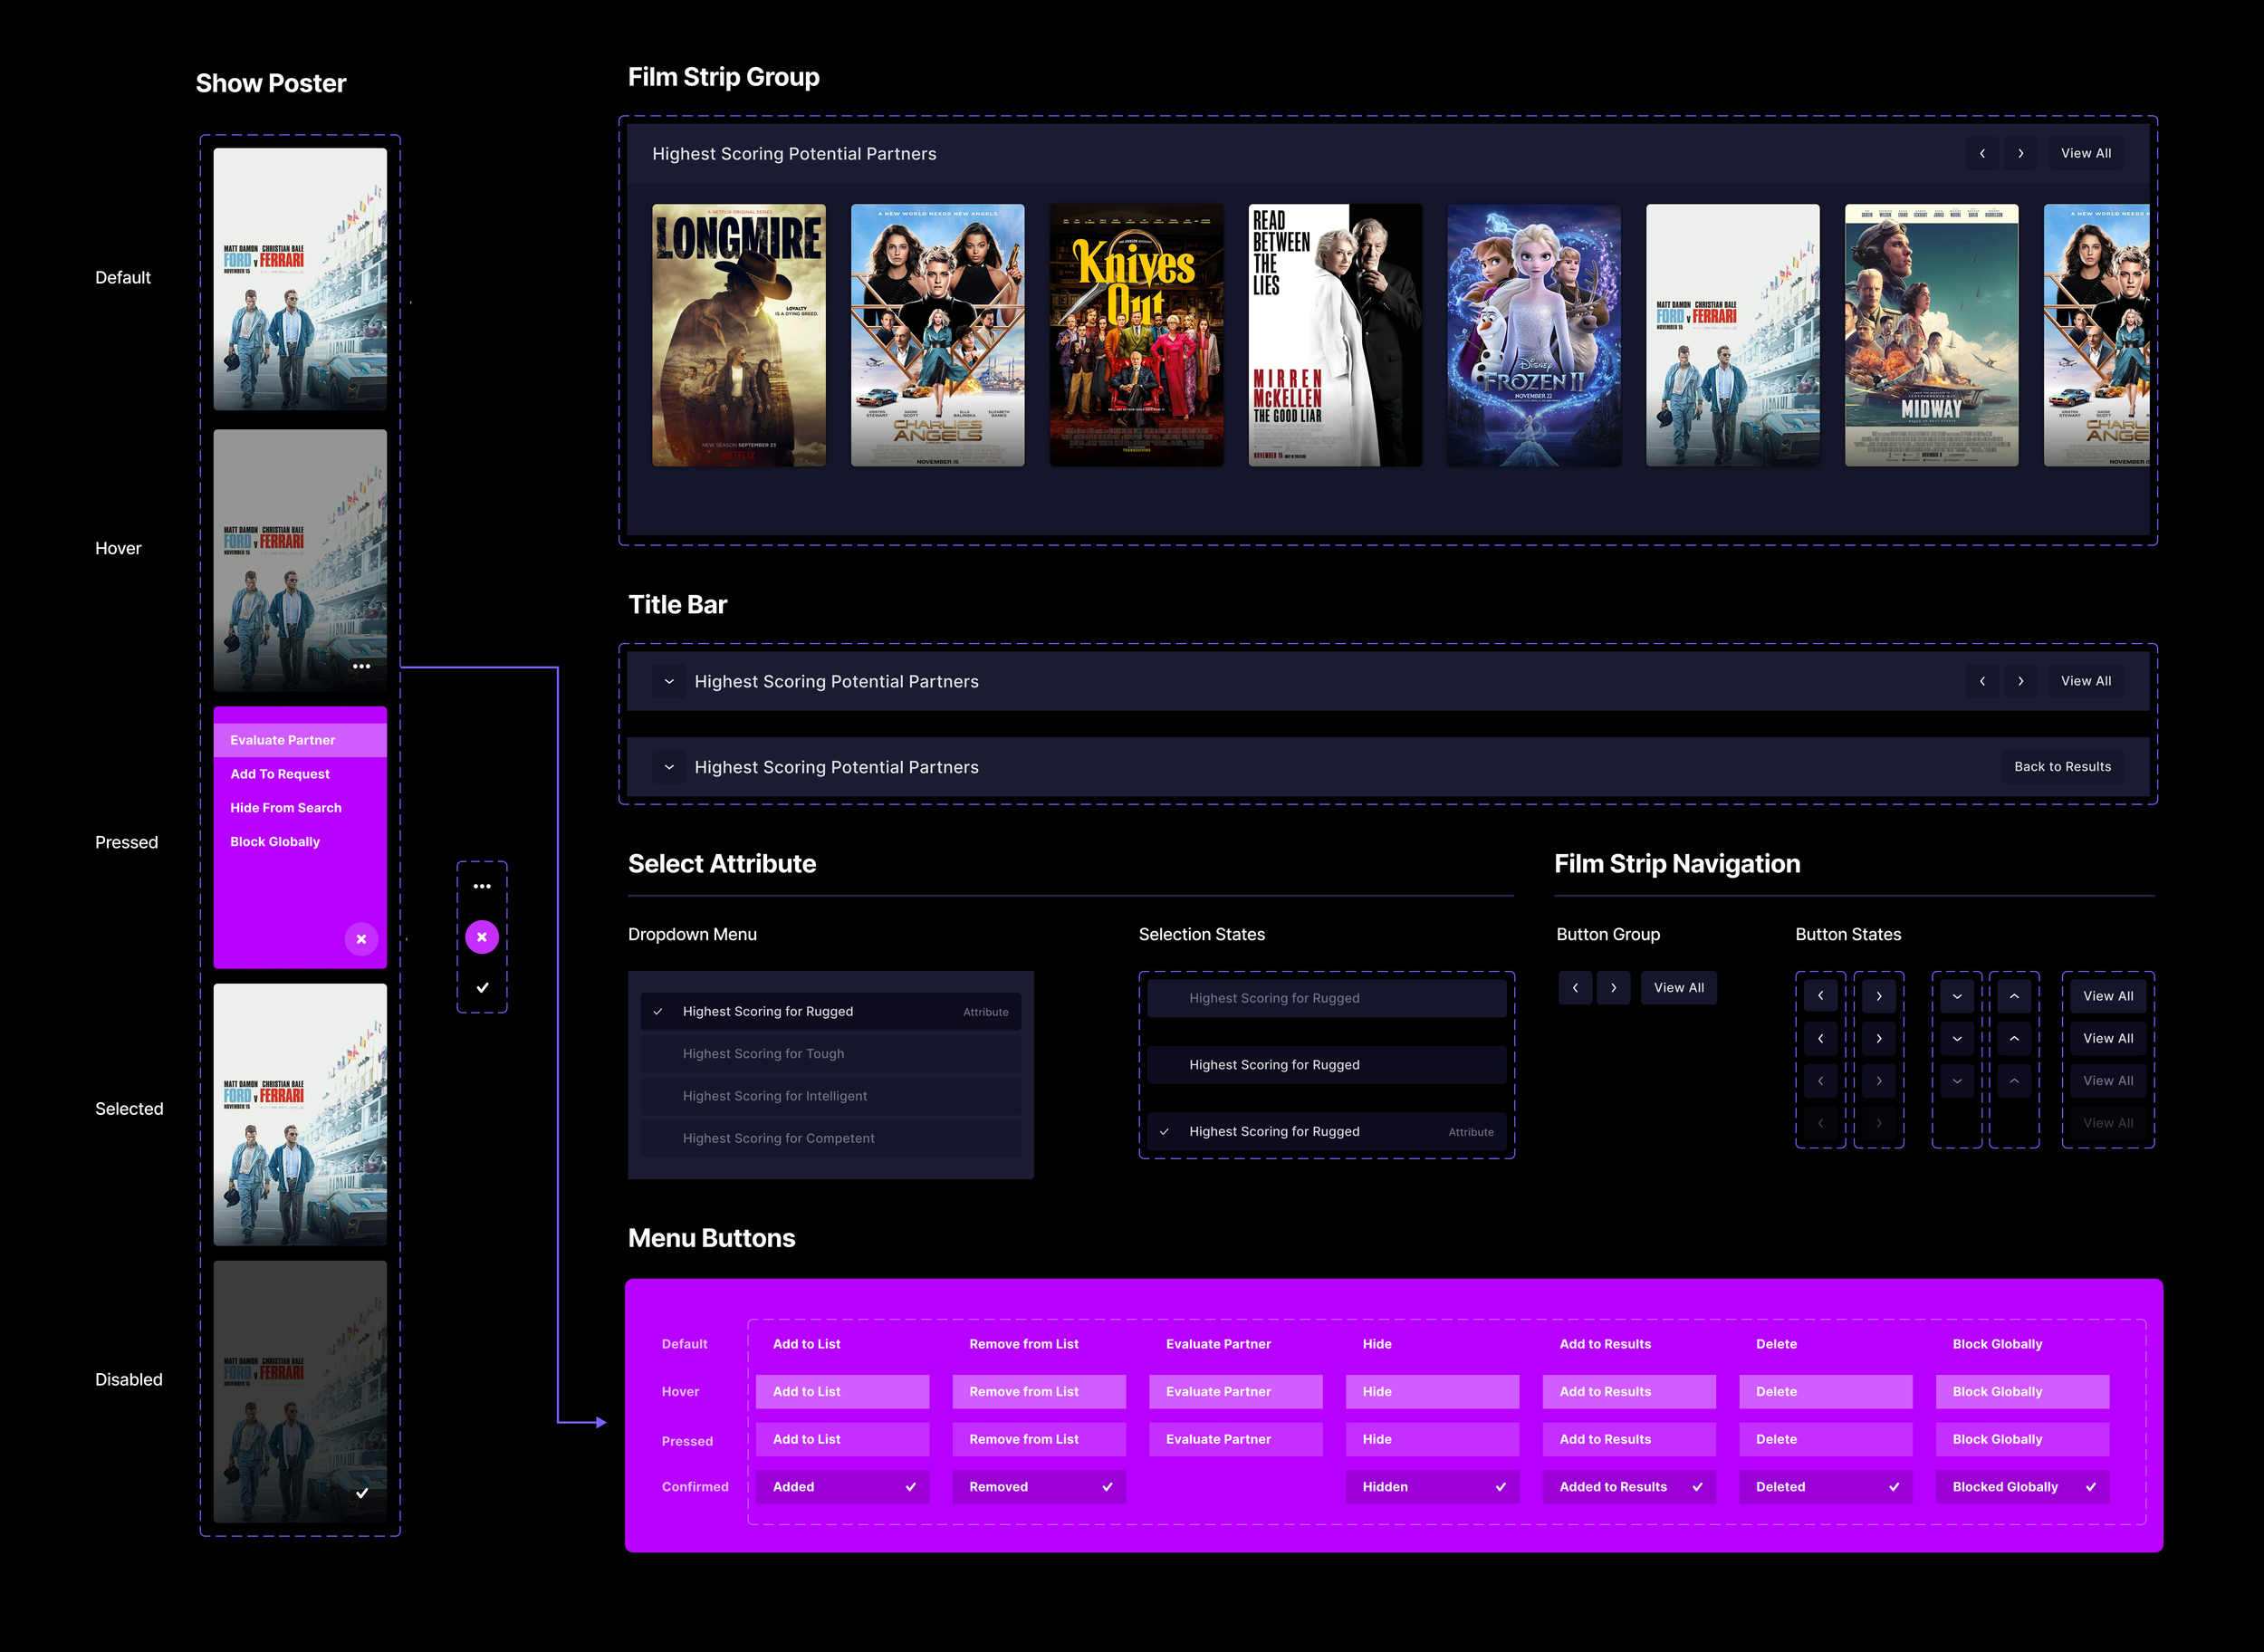Image resolution: width=2264 pixels, height=1652 pixels.
Task: Click the left arrow in Button Group
Action: pos(1575,987)
